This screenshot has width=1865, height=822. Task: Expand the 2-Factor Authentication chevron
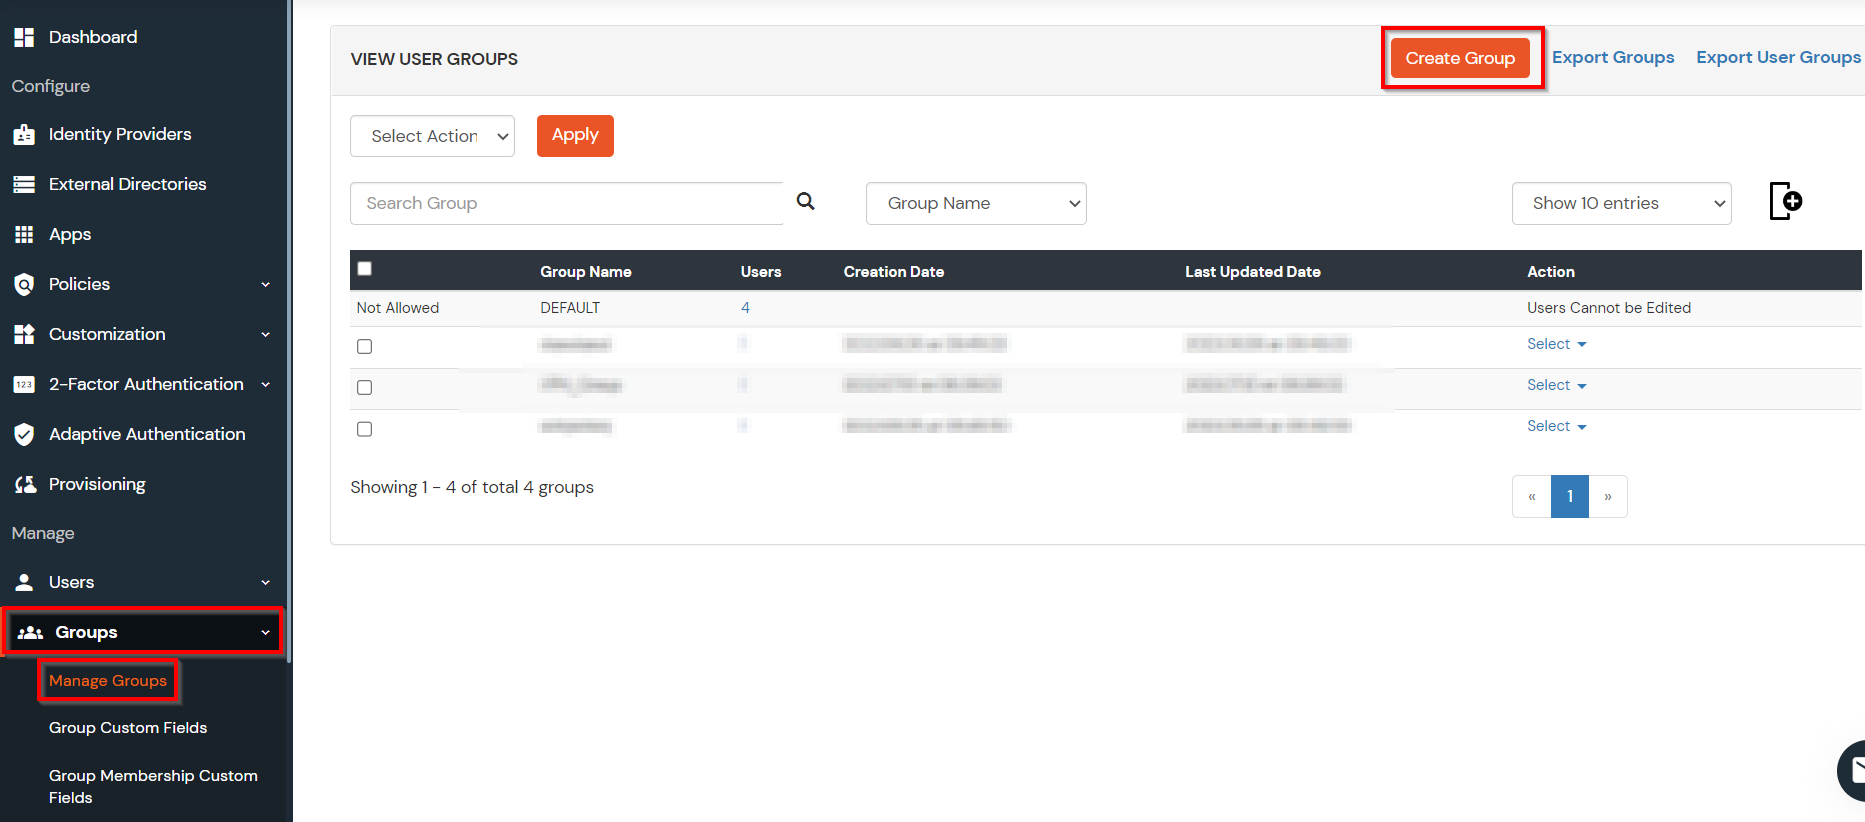point(265,384)
